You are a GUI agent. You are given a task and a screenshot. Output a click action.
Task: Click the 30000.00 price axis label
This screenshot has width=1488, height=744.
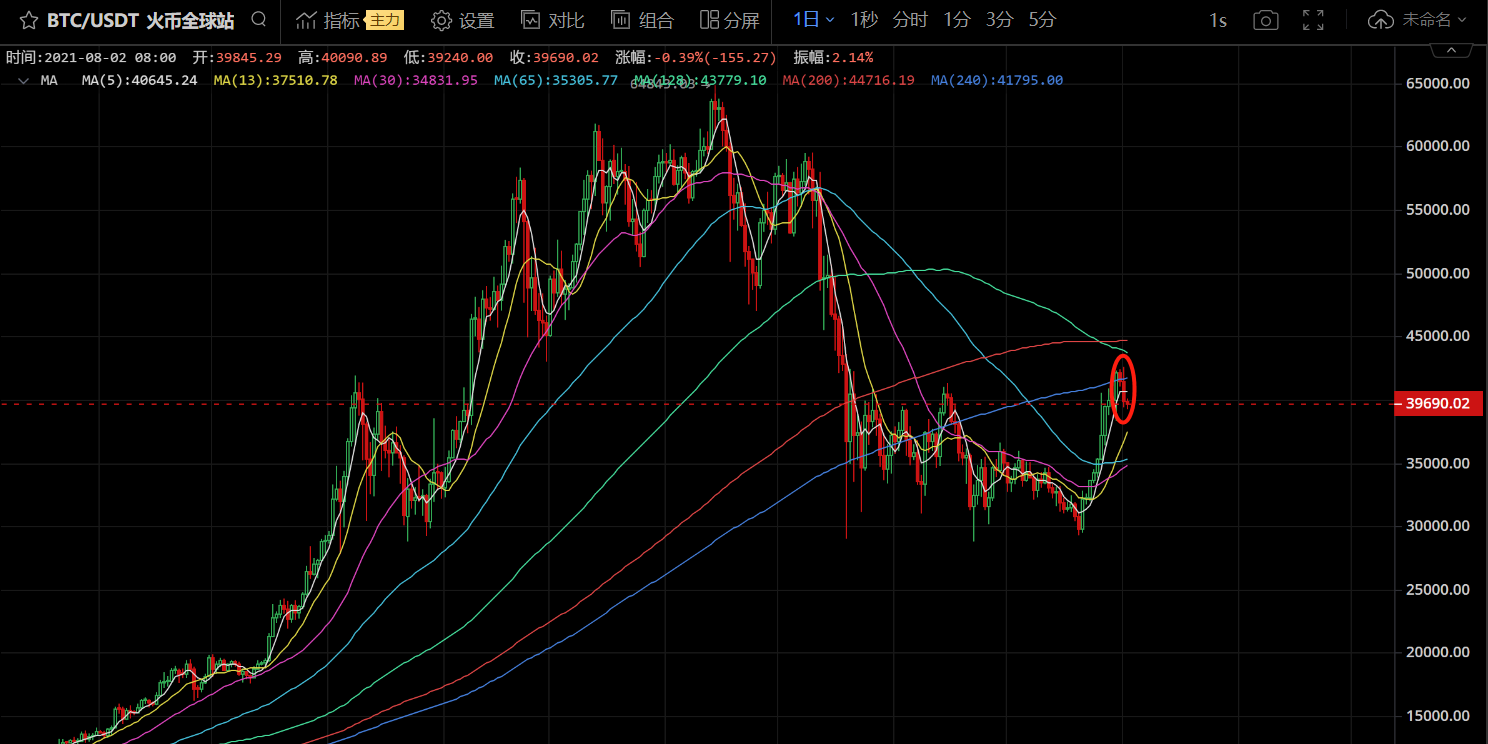(1437, 527)
